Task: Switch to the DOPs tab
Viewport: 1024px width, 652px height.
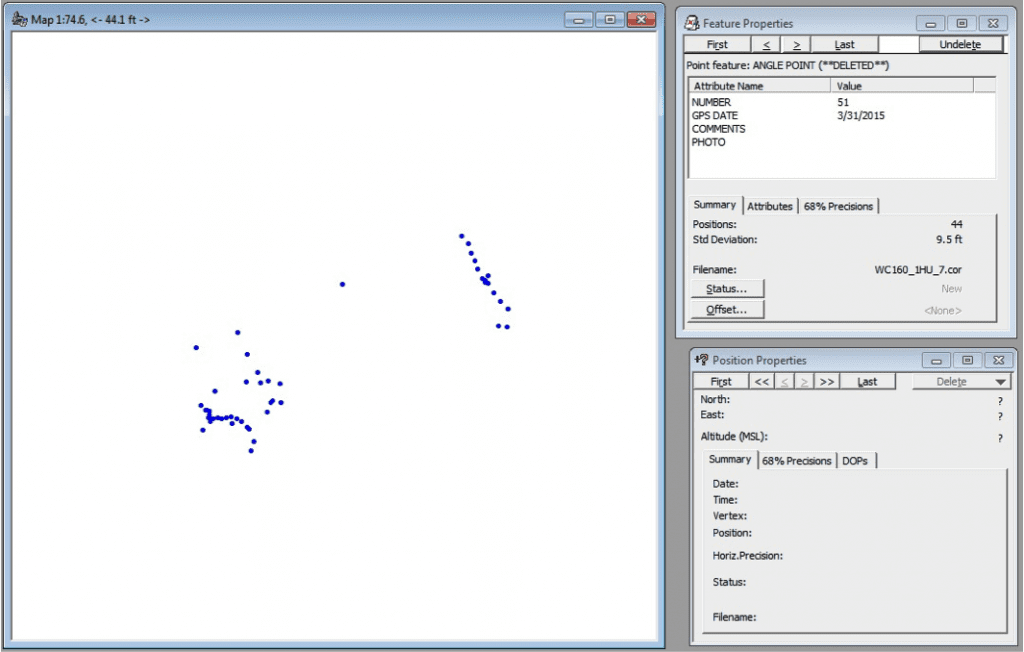Action: click(x=855, y=461)
